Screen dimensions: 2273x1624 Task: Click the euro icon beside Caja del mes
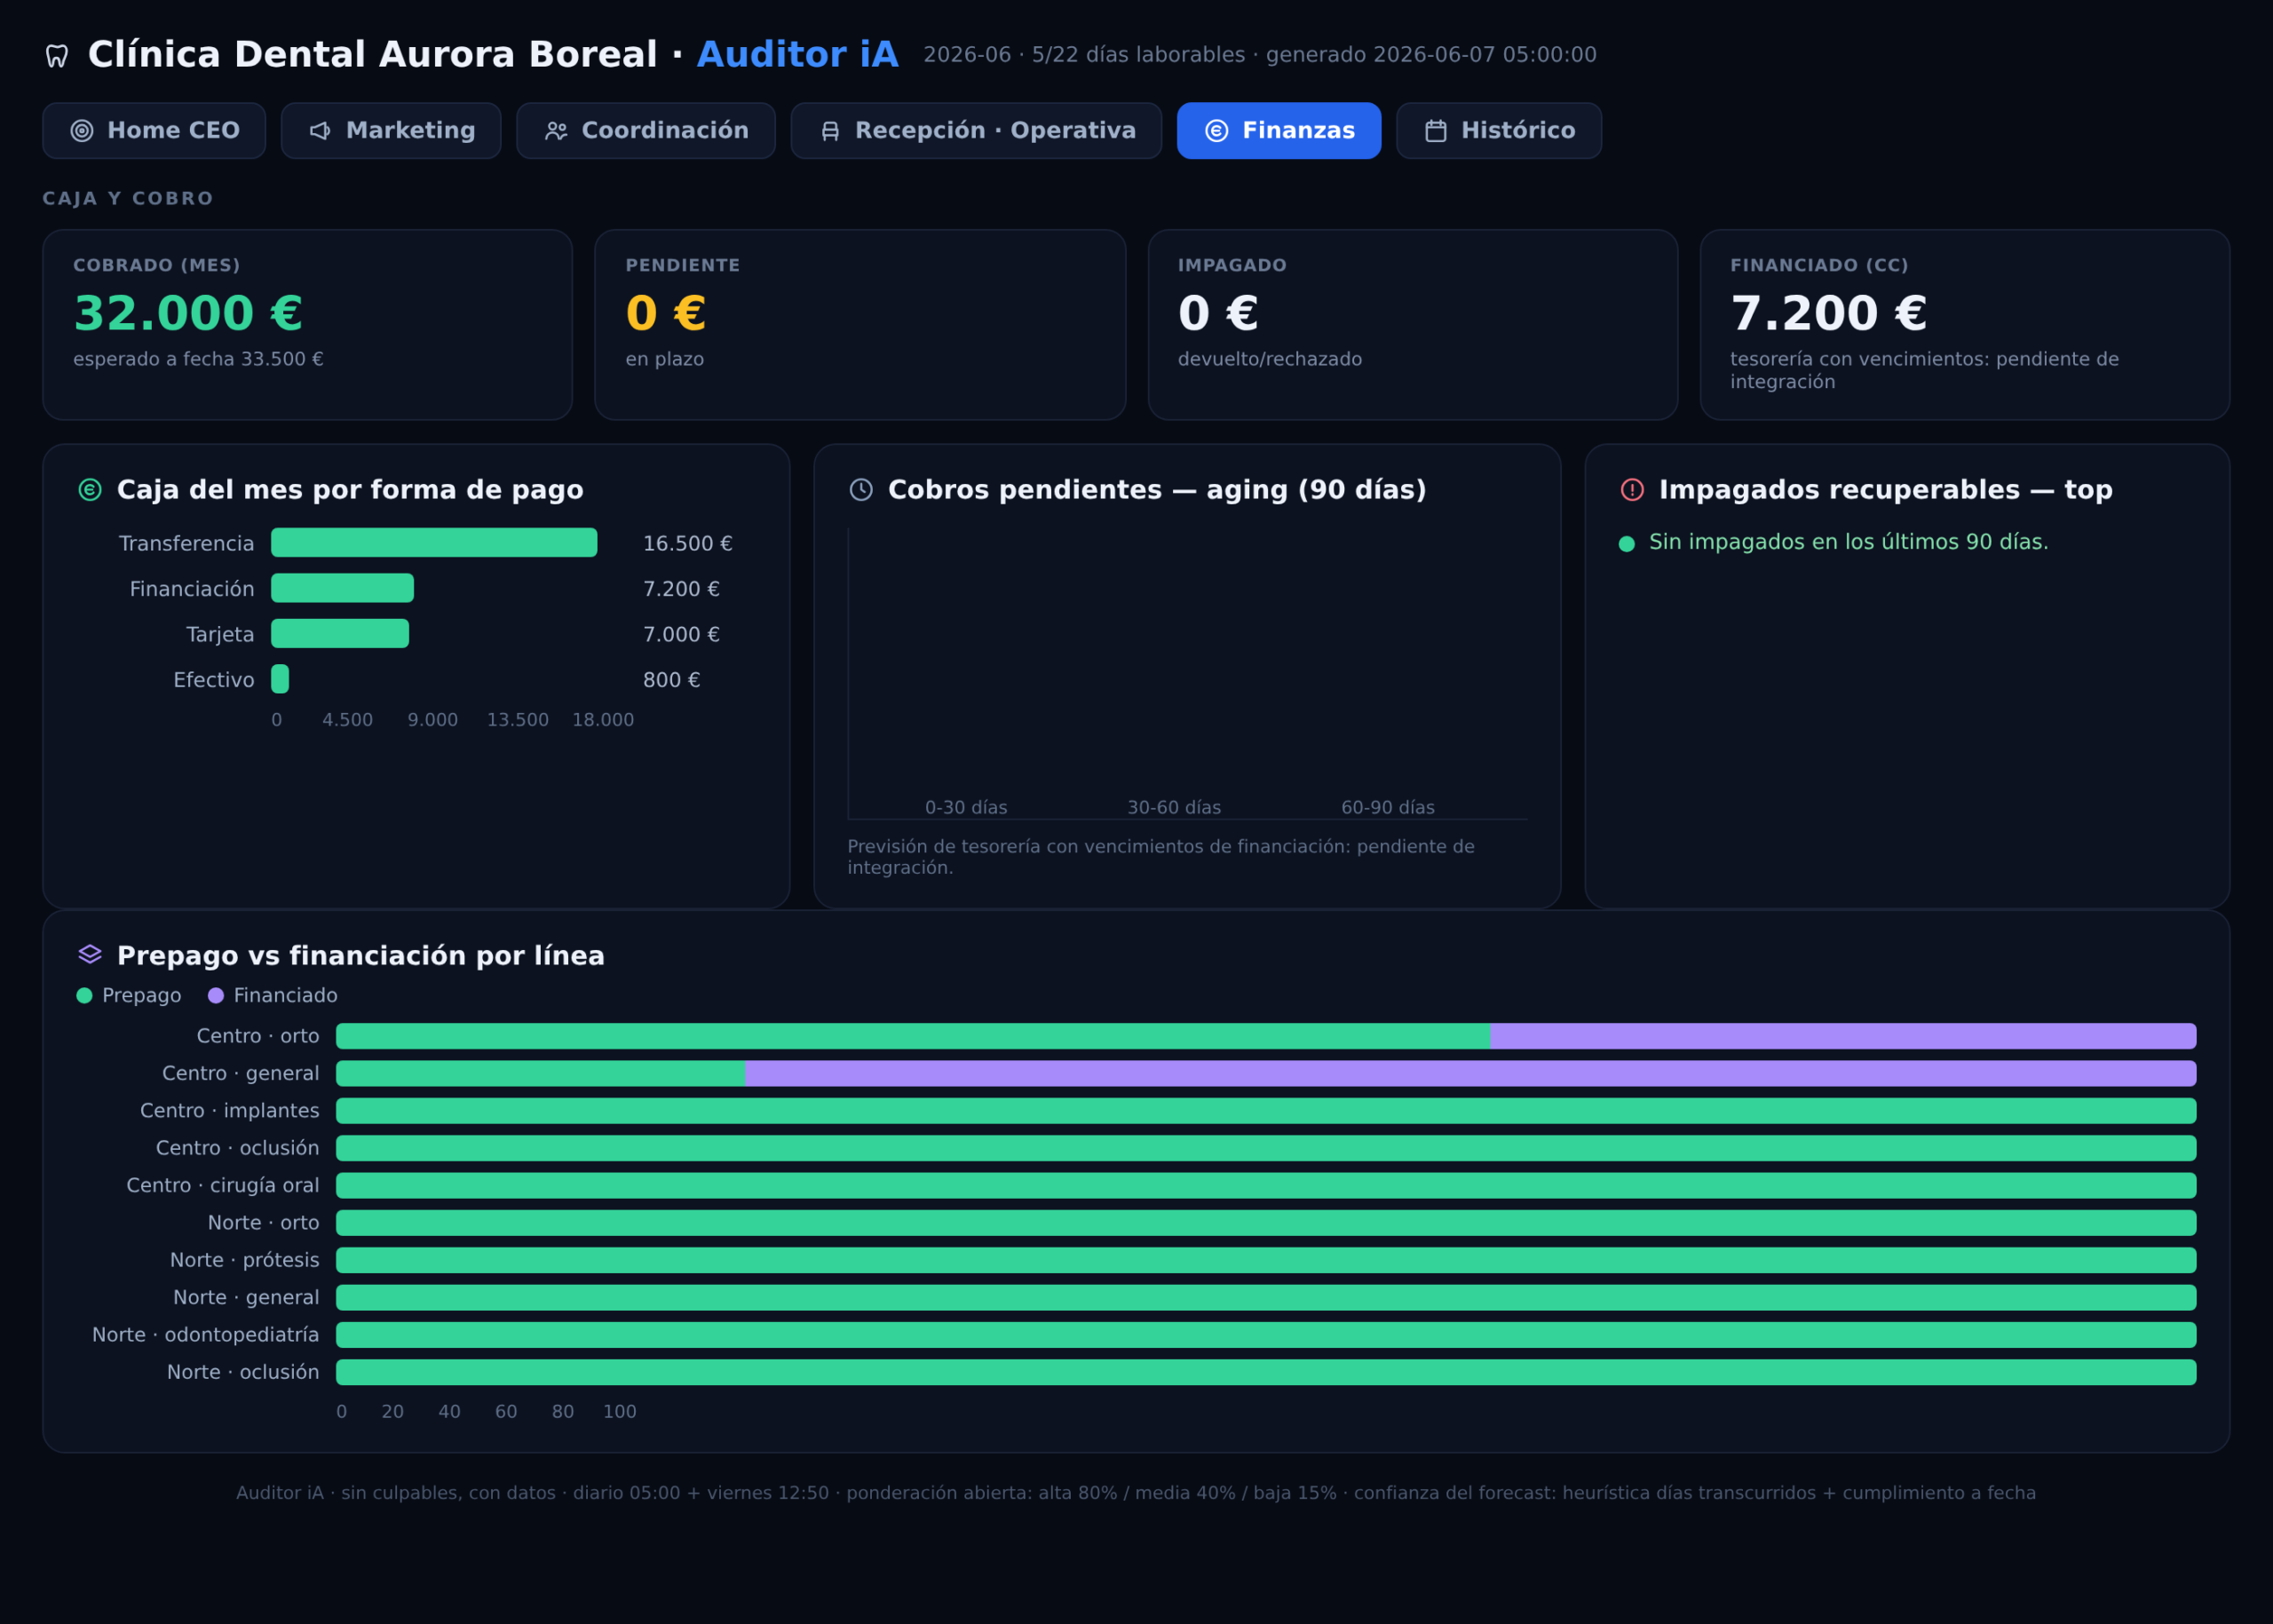point(90,490)
